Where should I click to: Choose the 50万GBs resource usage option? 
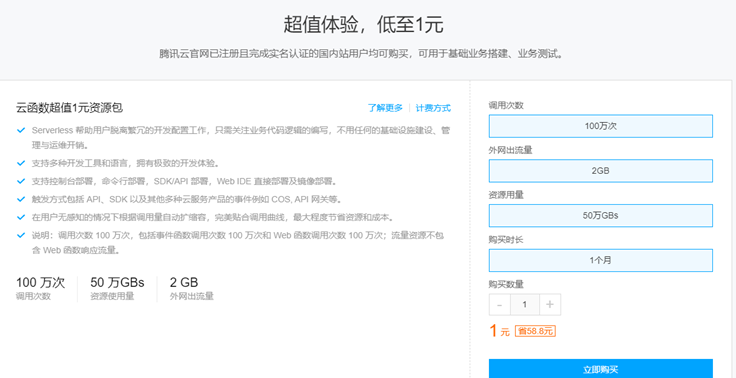click(x=601, y=216)
